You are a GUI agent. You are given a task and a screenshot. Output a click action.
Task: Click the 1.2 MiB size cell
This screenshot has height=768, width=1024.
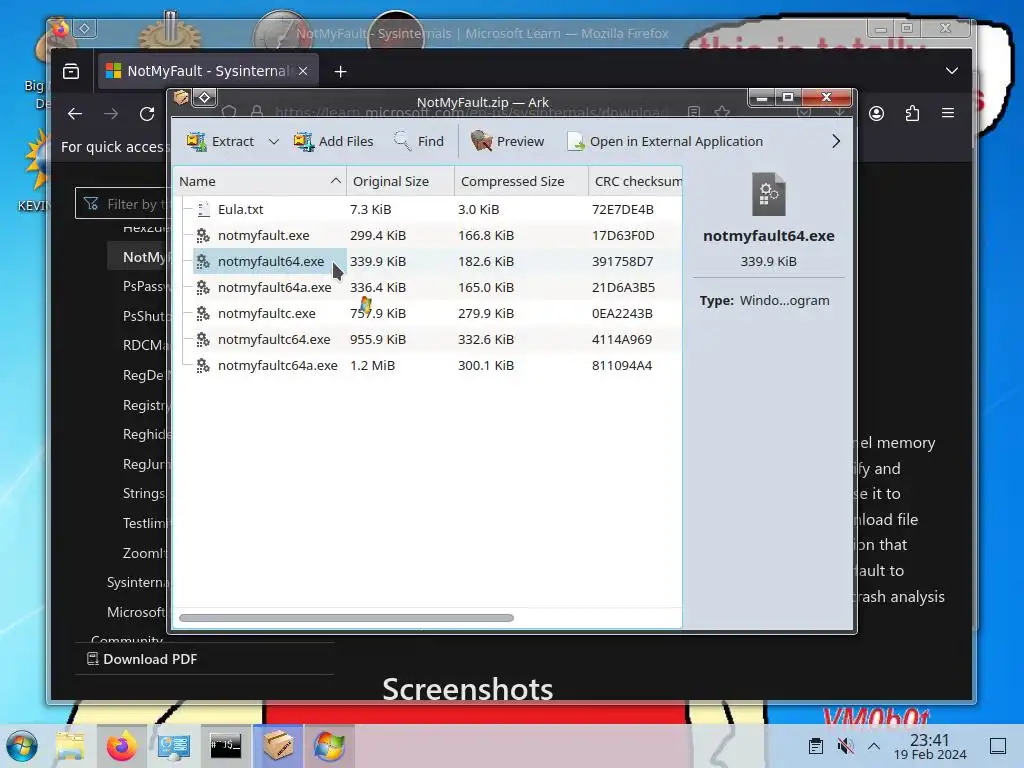pyautogui.click(x=372, y=366)
